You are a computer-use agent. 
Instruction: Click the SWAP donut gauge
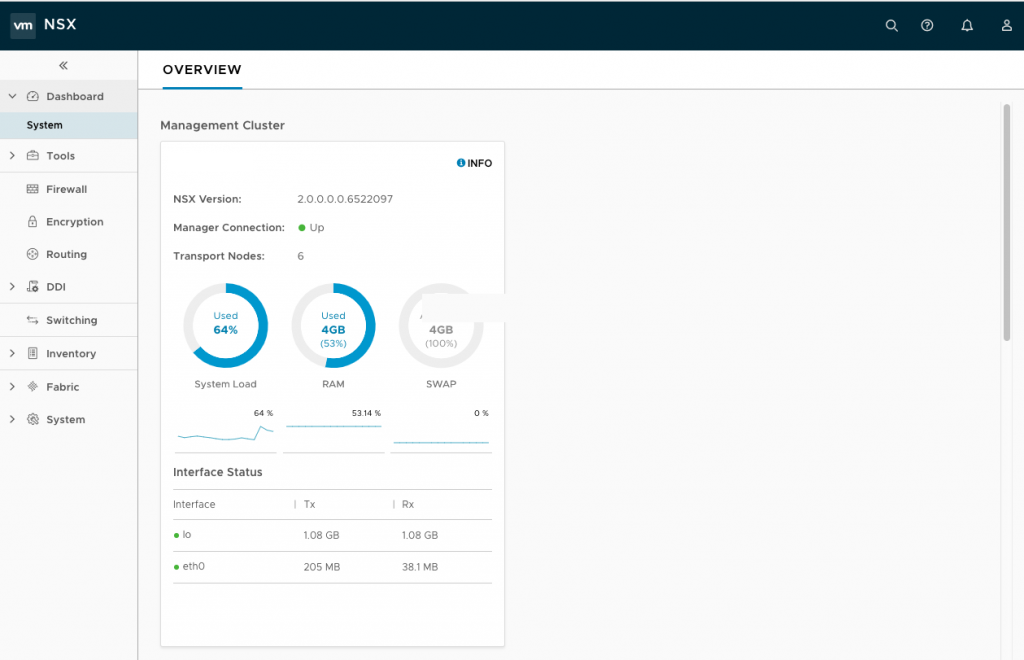[x=441, y=325]
